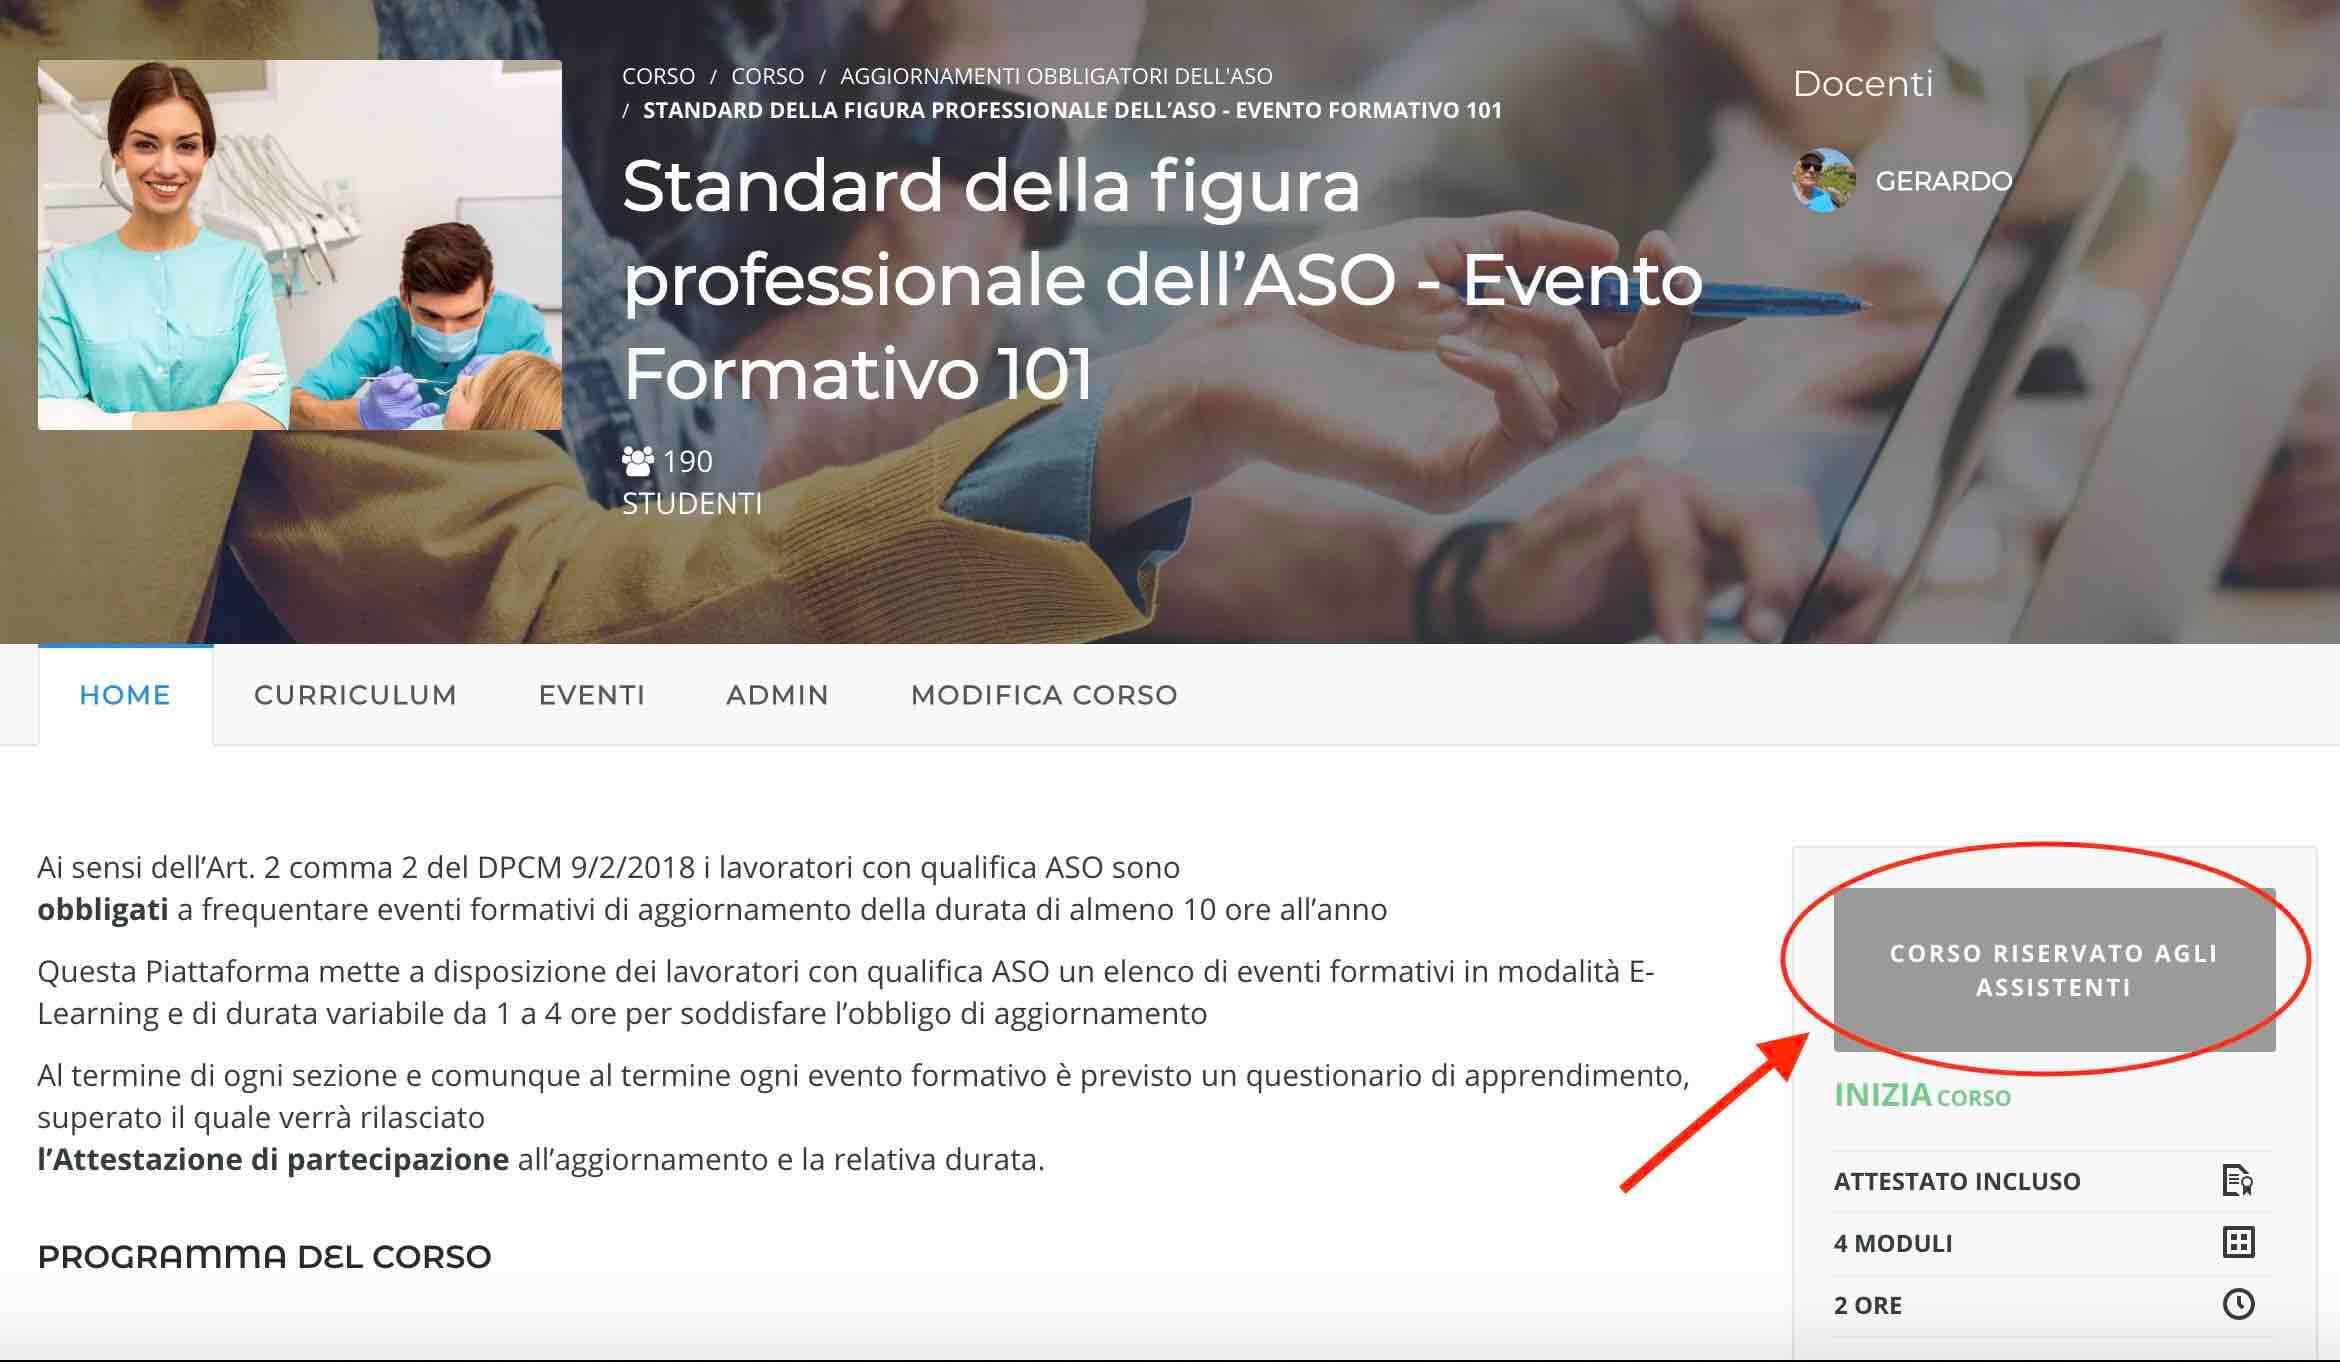Open the Eventi tab
The height and width of the screenshot is (1362, 2340).
click(592, 695)
